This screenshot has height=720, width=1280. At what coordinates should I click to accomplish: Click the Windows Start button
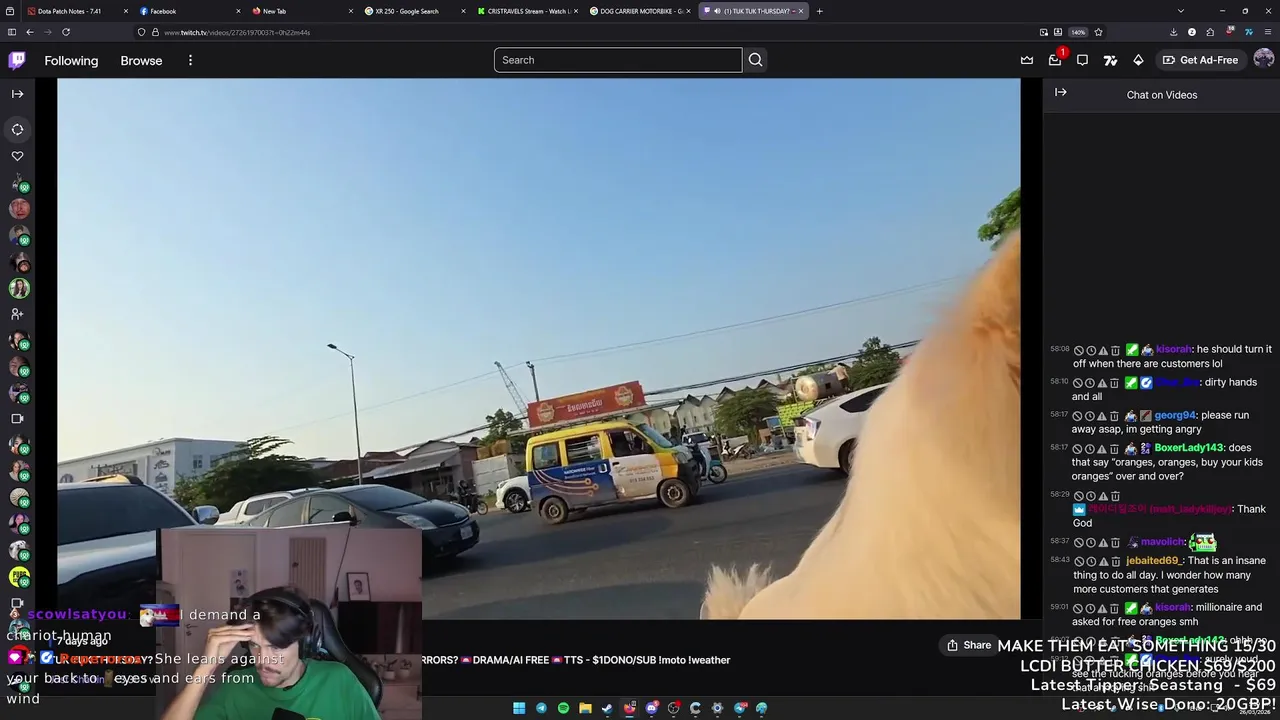(519, 708)
